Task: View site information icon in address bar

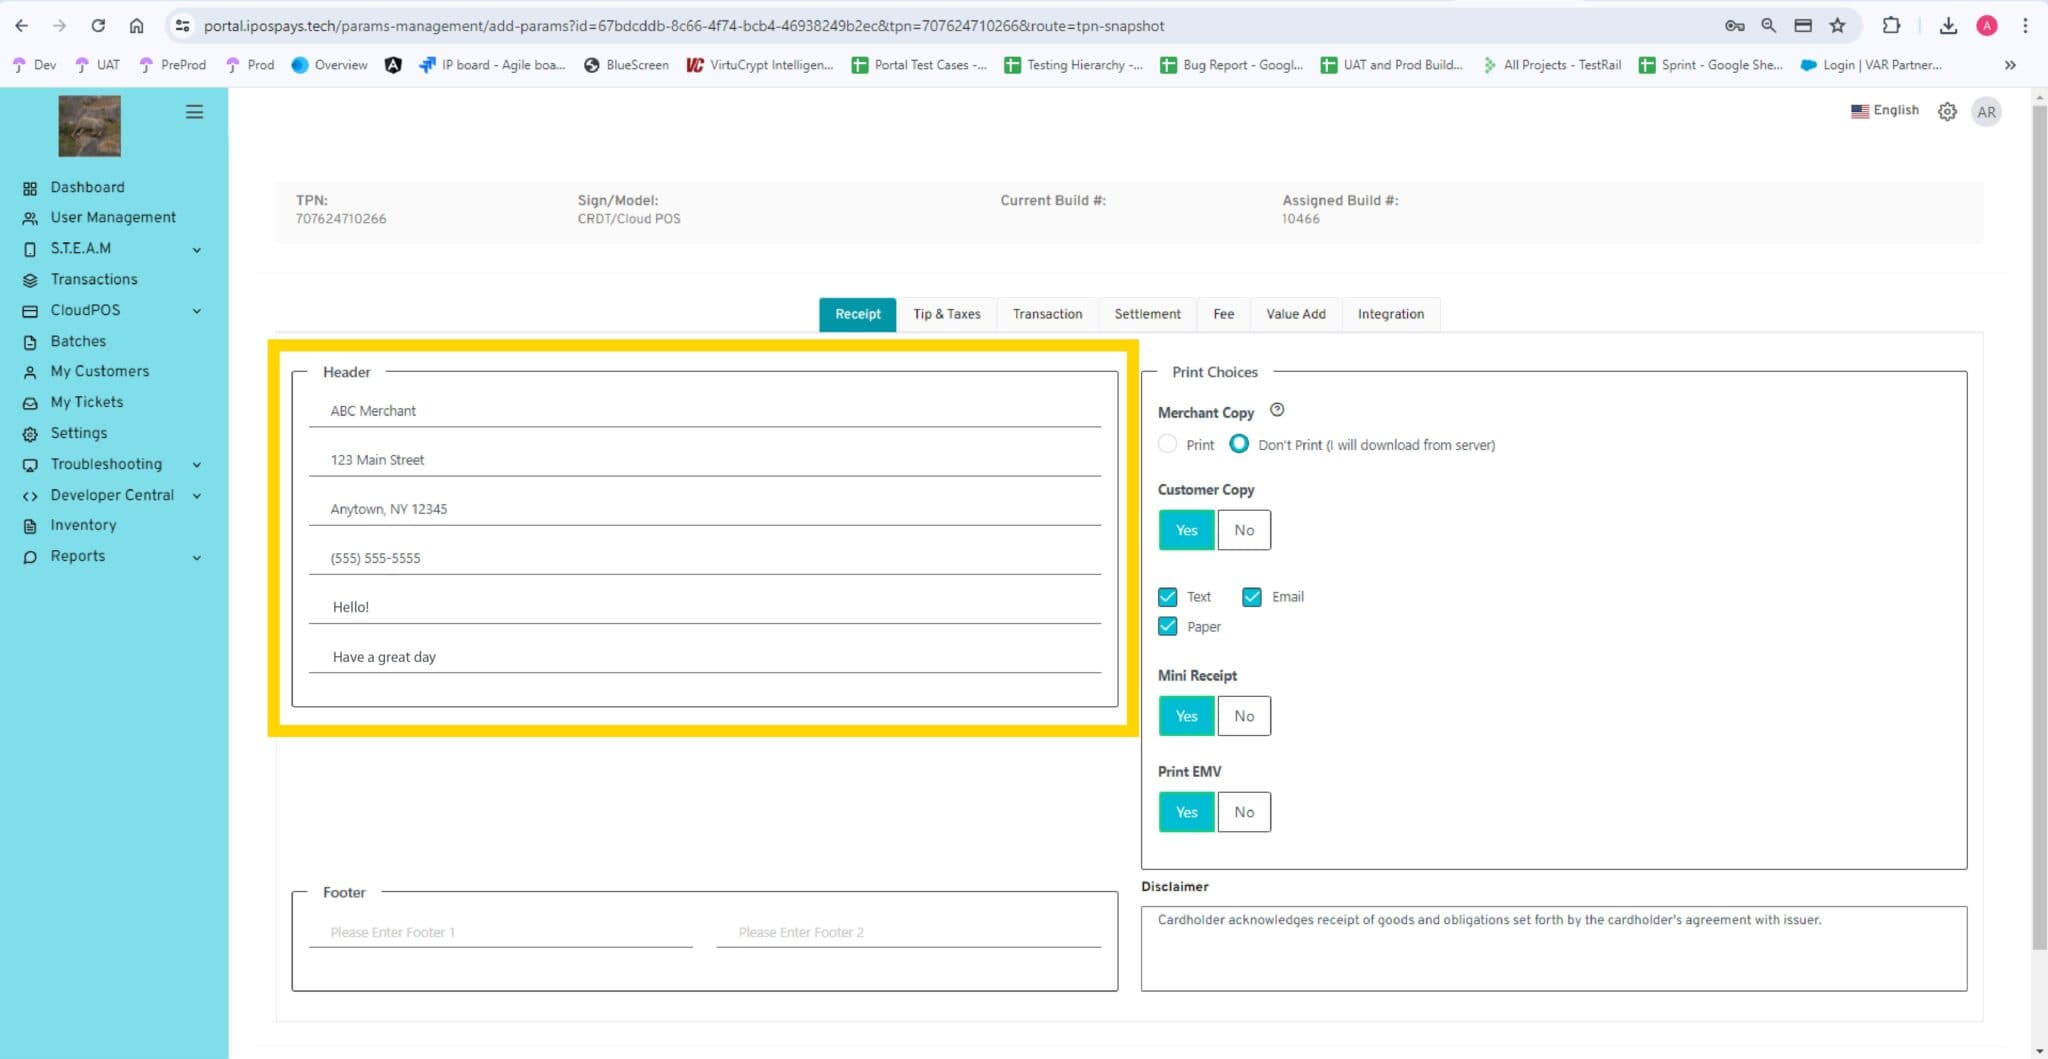Action: coord(182,26)
